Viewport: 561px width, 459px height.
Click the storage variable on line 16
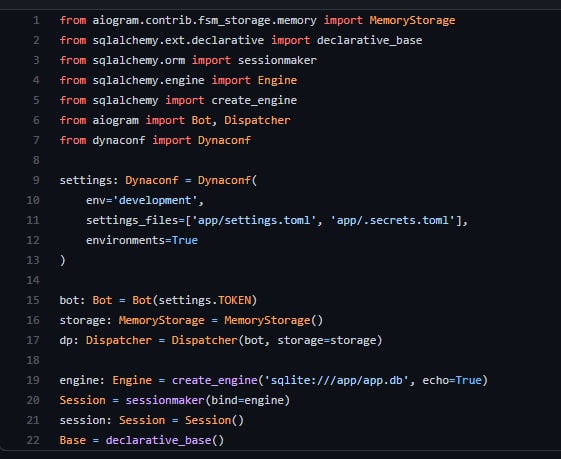click(82, 320)
